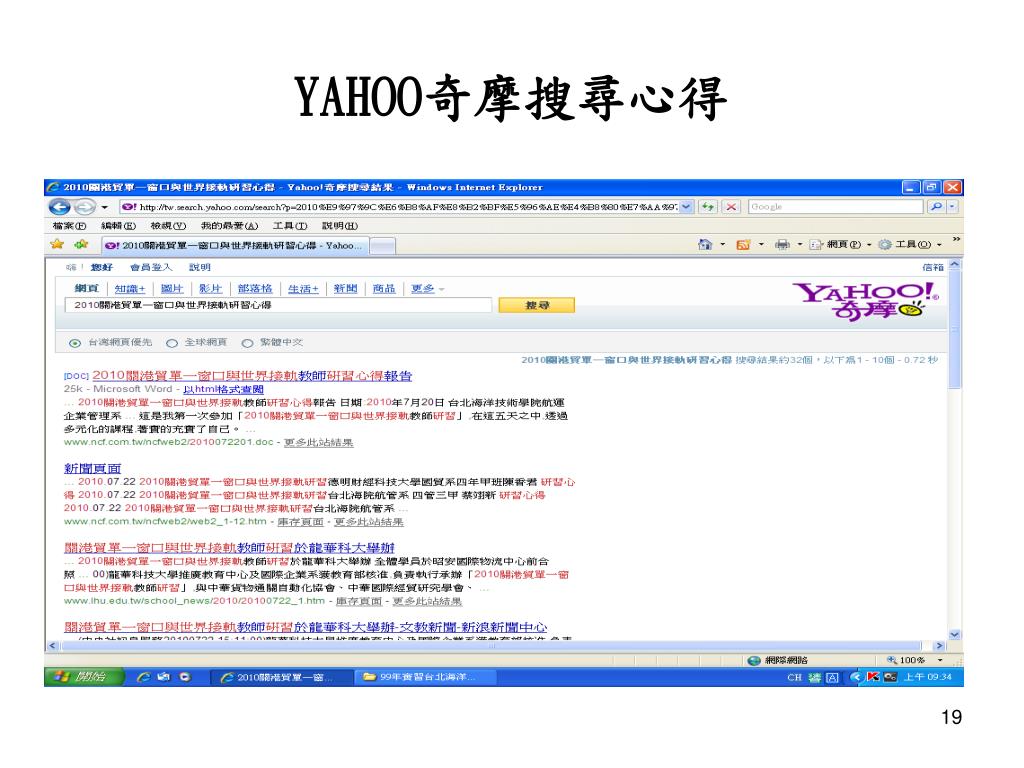Click 庫存頁面 under web2_1-12.htm result
This screenshot has width=1024, height=768.
[300, 522]
